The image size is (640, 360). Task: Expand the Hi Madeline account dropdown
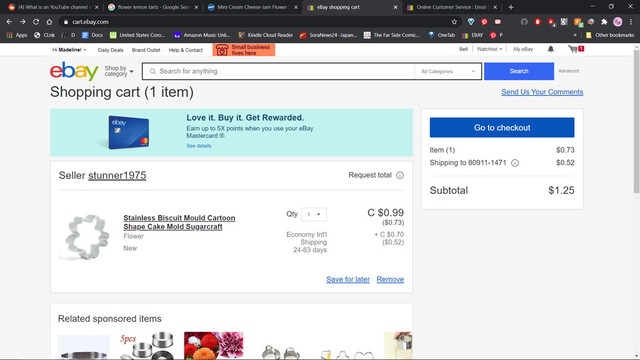69,50
